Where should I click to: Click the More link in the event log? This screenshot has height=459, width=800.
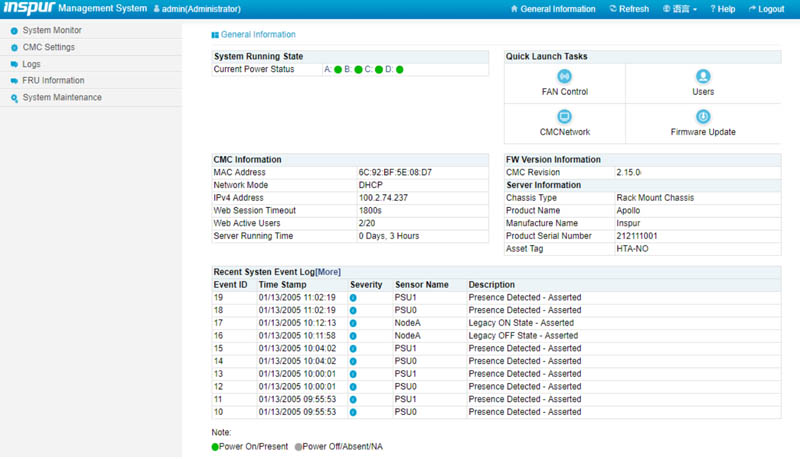tap(328, 272)
